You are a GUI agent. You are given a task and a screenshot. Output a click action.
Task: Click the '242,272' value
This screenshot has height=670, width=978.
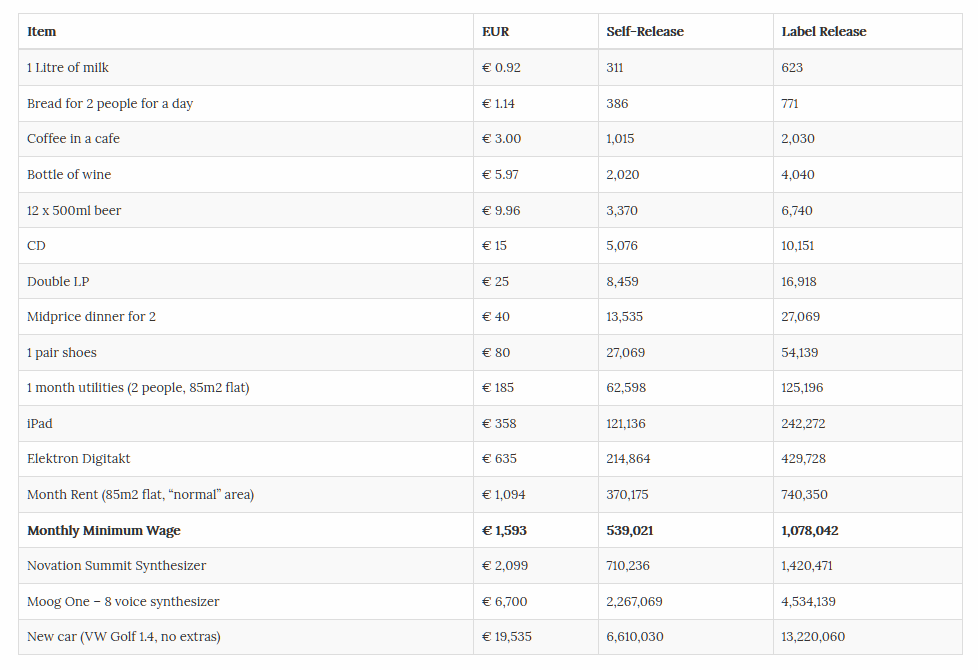pos(803,424)
